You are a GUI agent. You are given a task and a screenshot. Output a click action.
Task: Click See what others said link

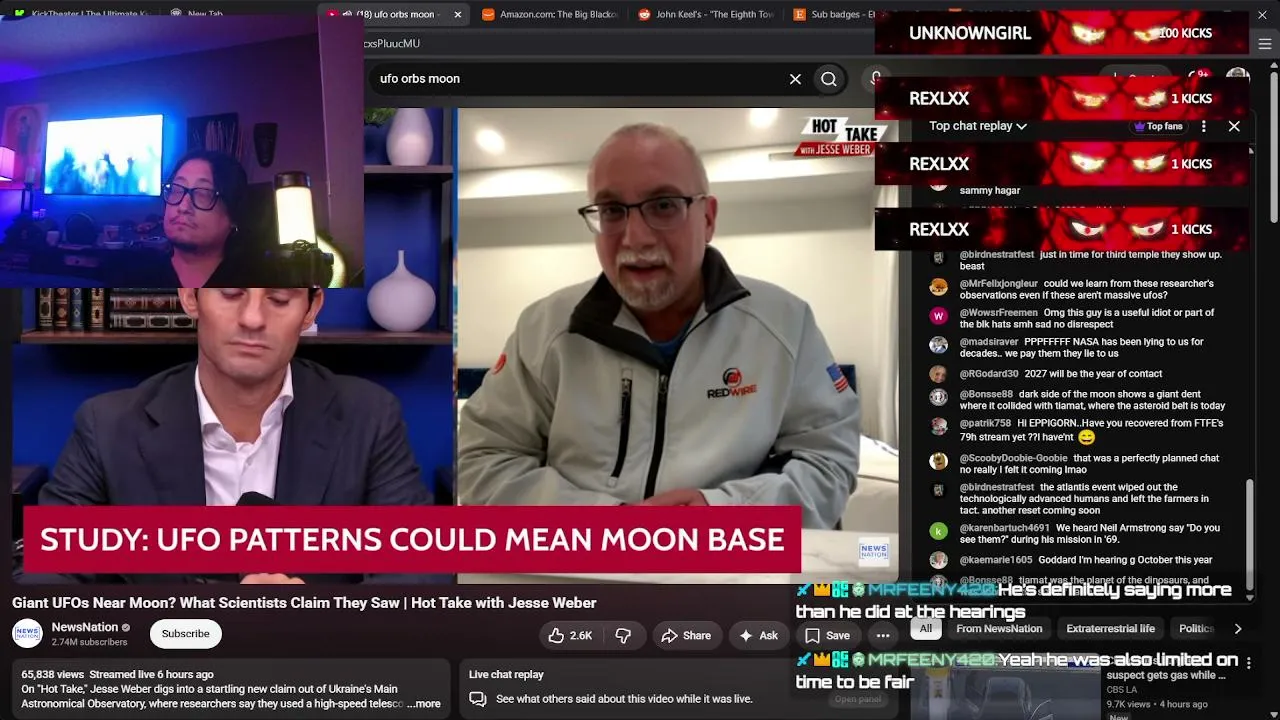click(624, 699)
